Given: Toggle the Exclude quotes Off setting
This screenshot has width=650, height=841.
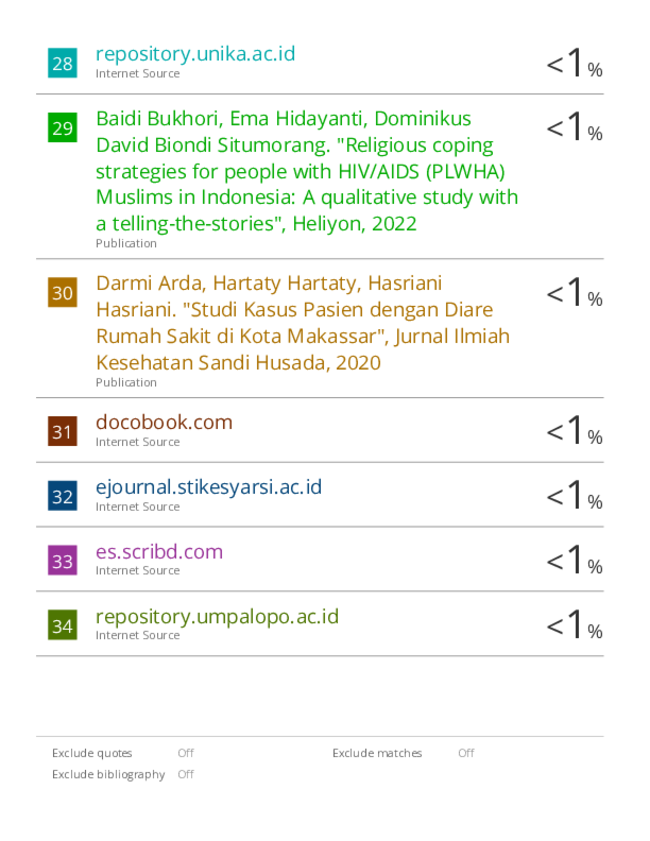Looking at the screenshot, I should (x=186, y=753).
